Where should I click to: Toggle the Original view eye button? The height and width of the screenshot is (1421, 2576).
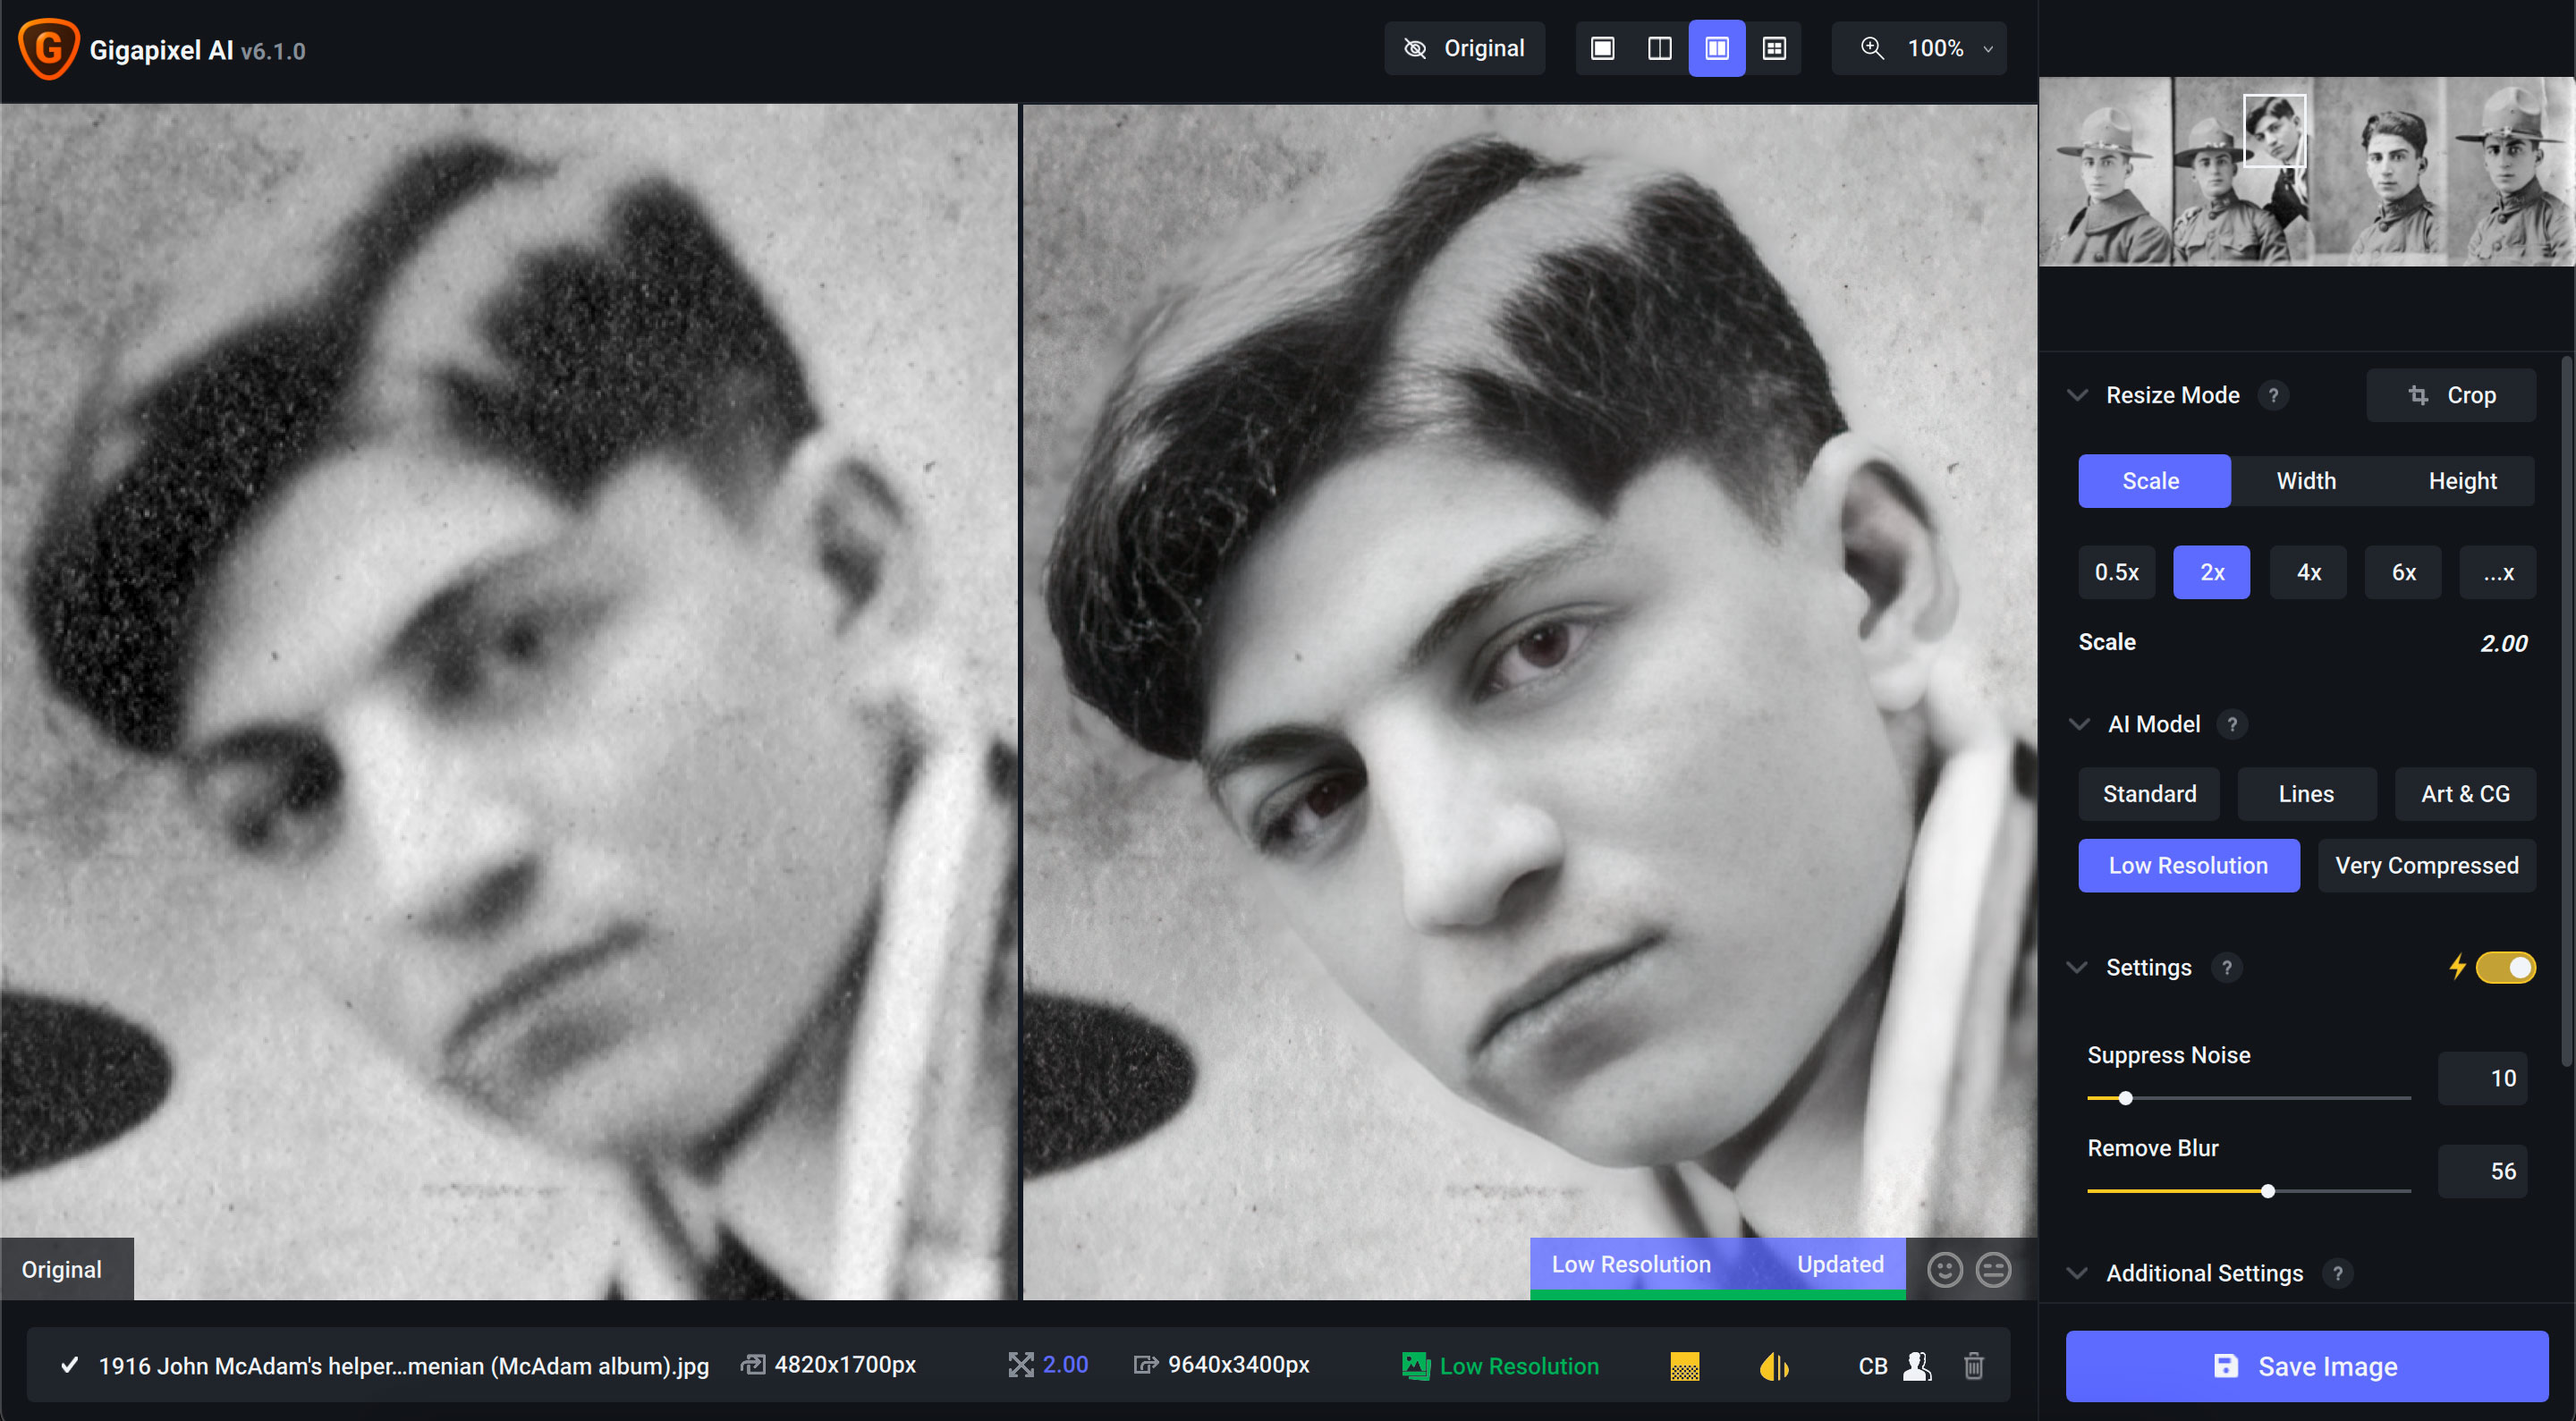point(1464,48)
